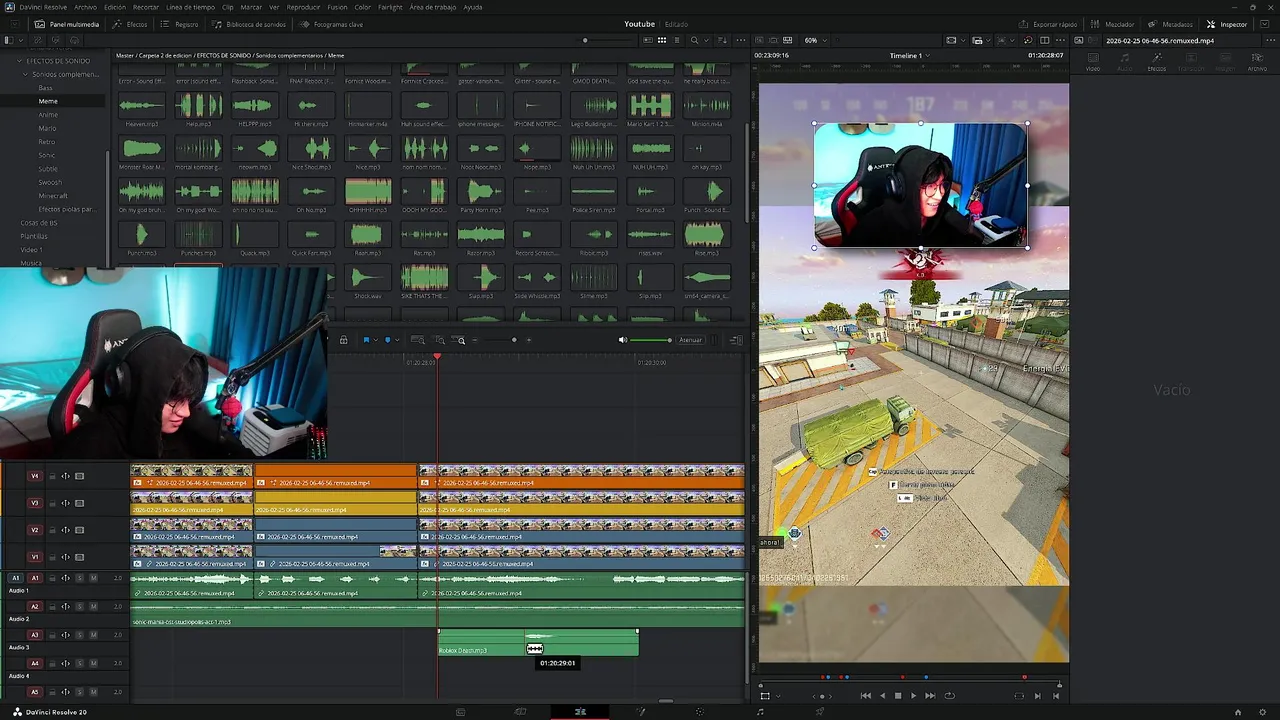Open the Efectos panel in the toolbar
This screenshot has height=720, width=1280.
130,24
